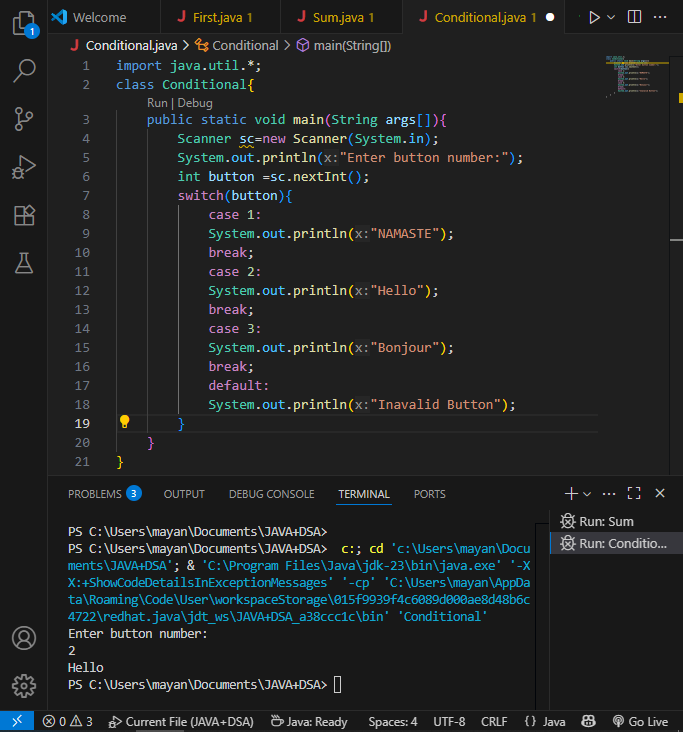
Task: Click the code minimap
Action: point(637,75)
